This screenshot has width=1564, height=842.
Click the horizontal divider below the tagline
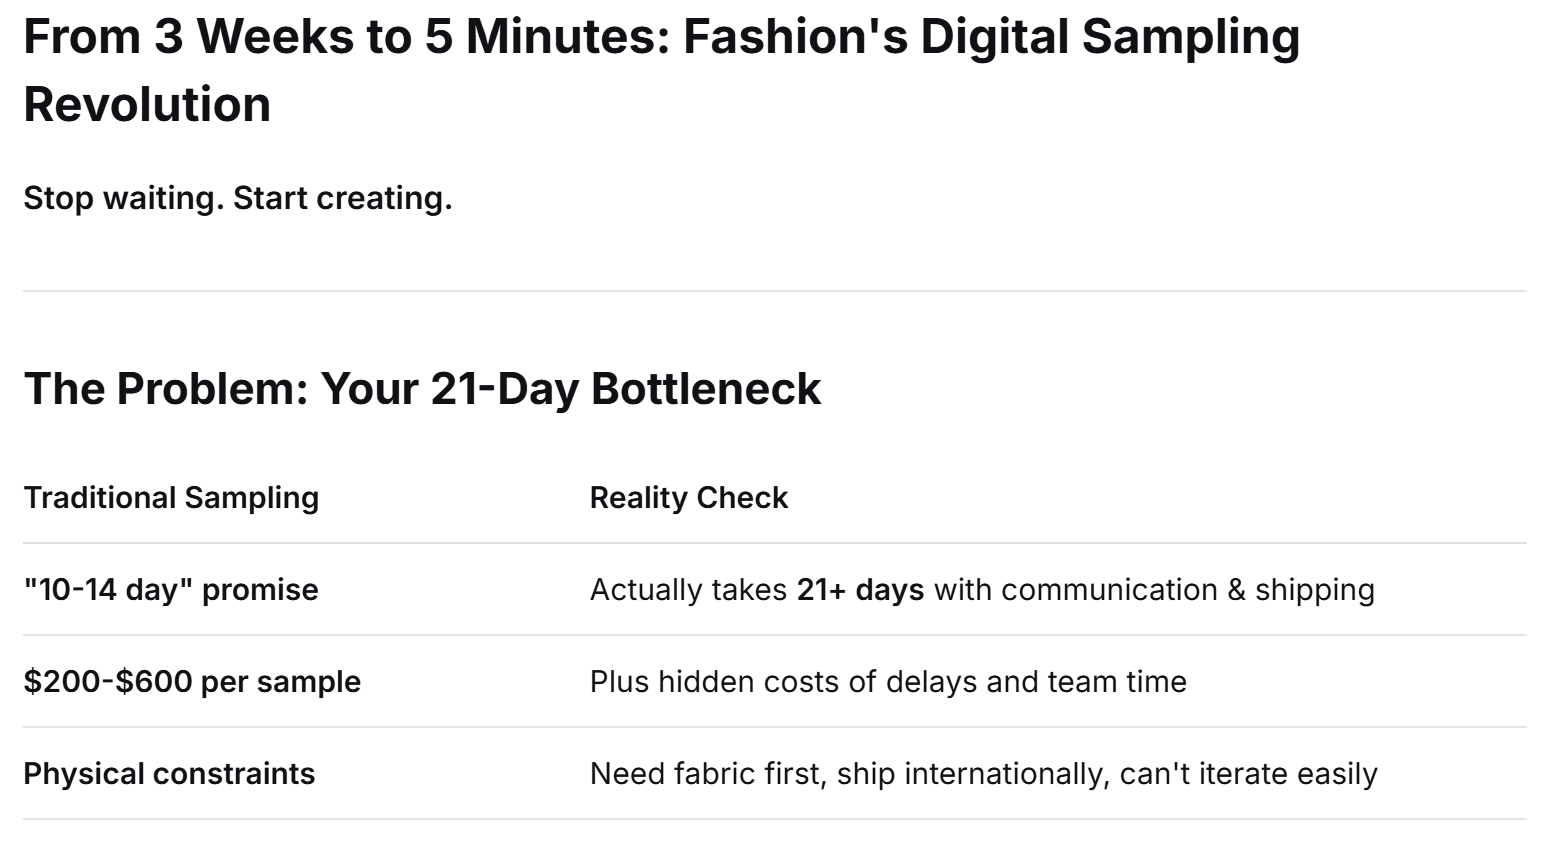click(x=774, y=291)
